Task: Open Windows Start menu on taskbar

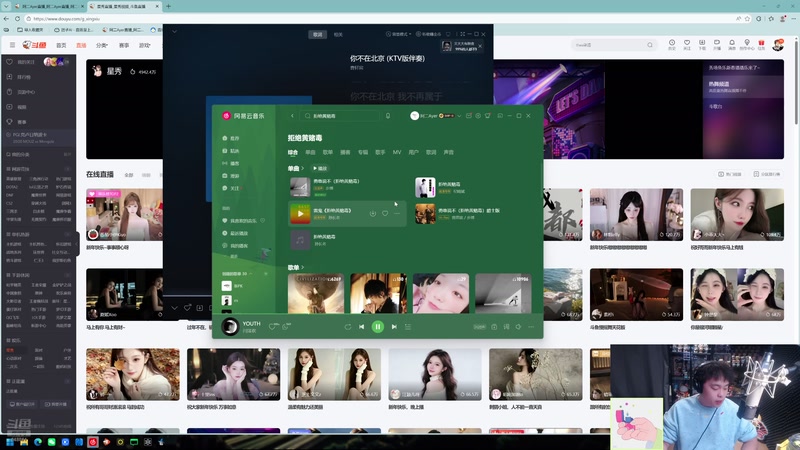Action: click(x=10, y=442)
